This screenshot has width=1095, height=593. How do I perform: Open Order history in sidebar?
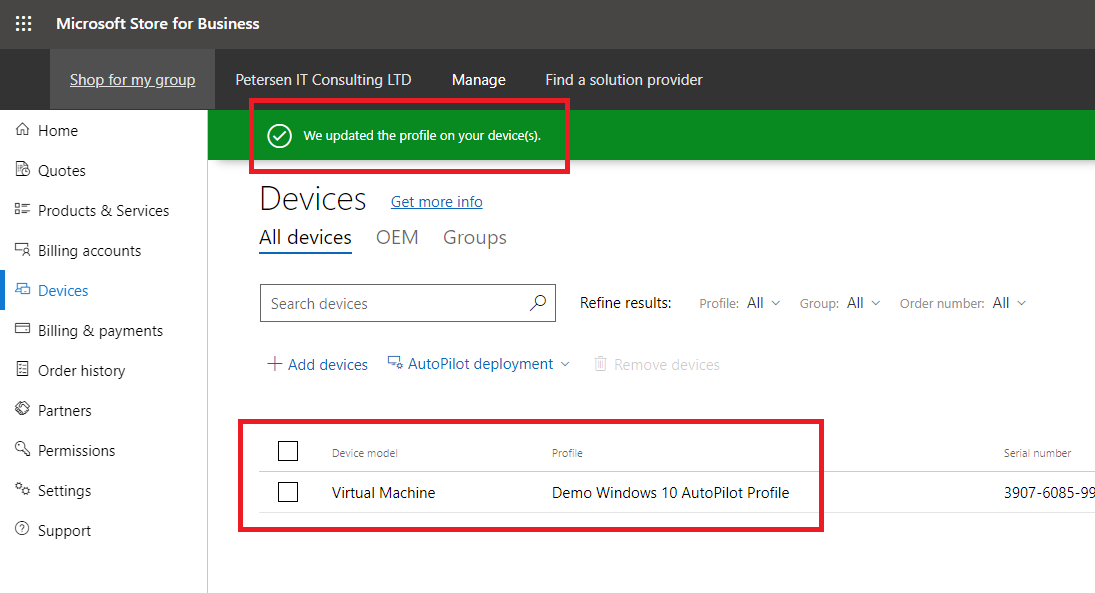coord(82,371)
